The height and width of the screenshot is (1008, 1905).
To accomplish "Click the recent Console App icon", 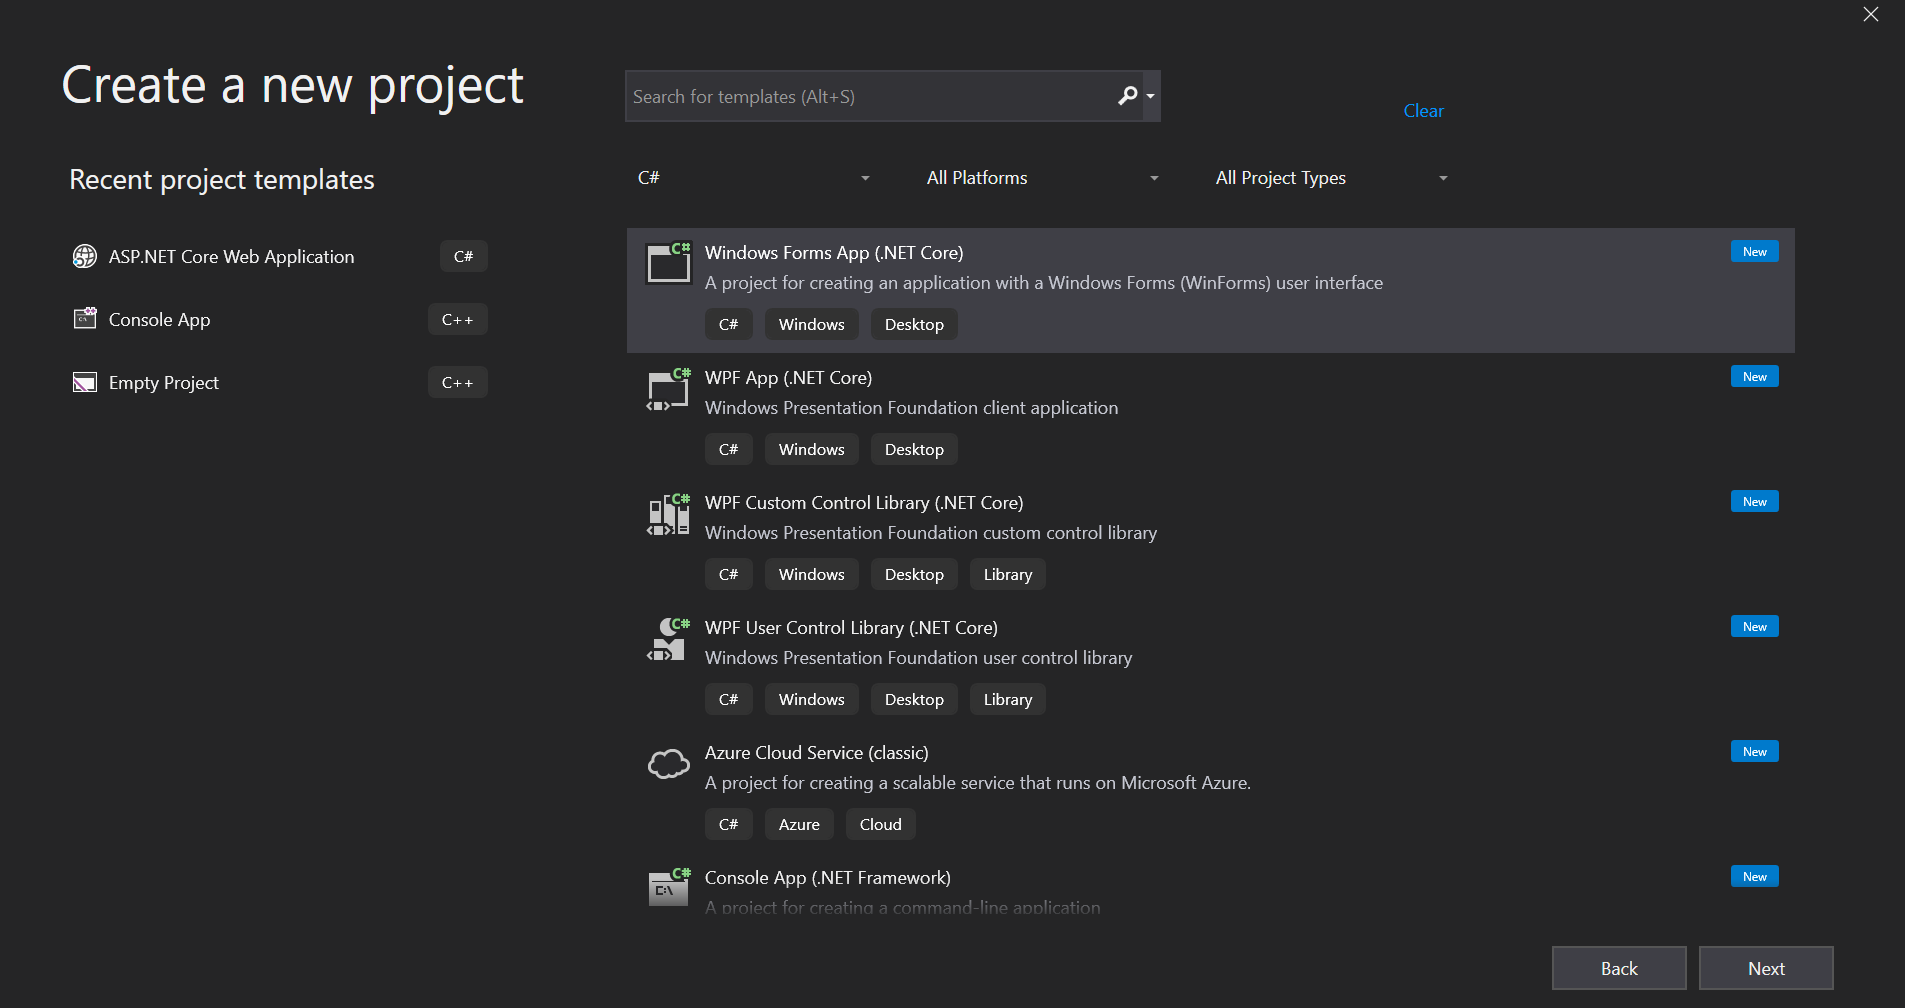I will point(85,319).
